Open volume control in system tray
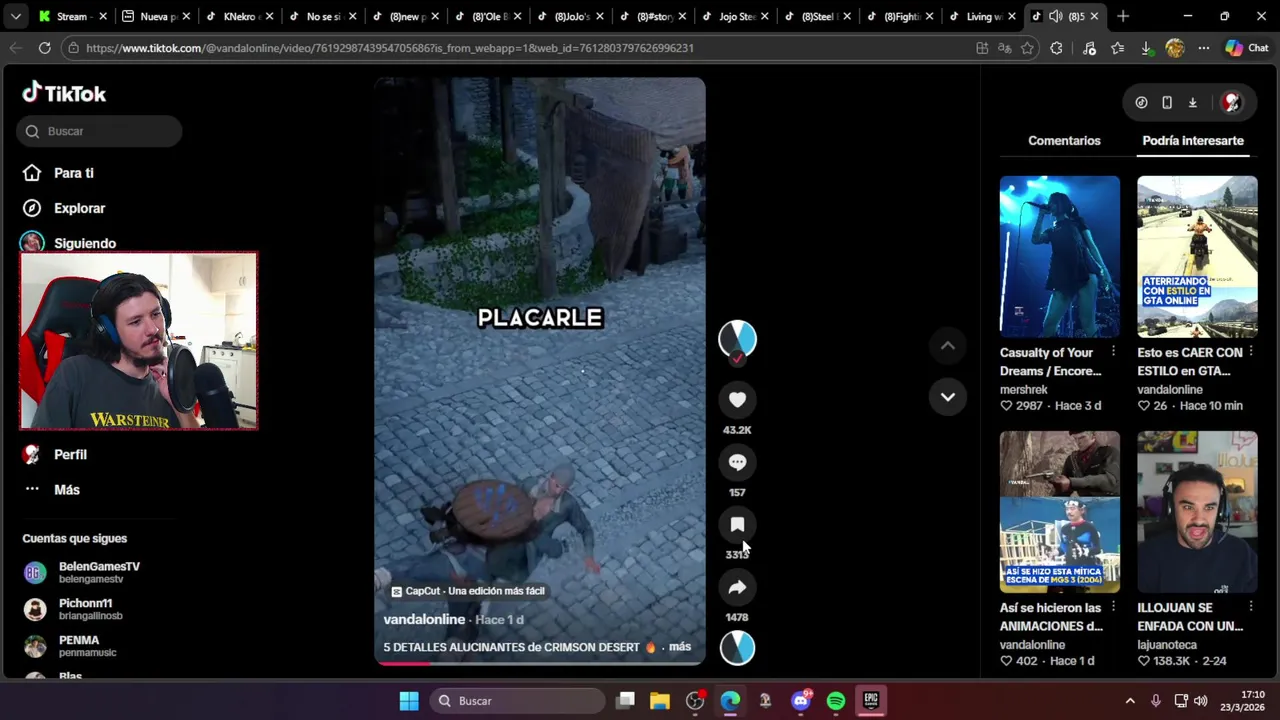This screenshot has width=1280, height=720. coord(1201,701)
